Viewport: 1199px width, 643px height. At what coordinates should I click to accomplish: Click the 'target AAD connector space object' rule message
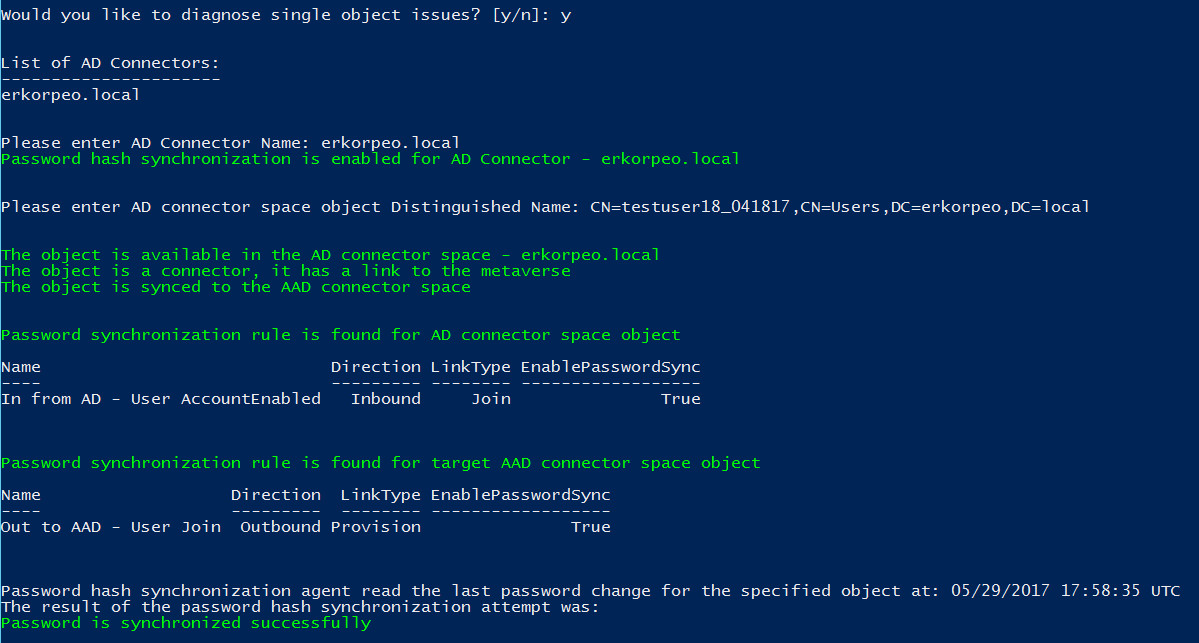tap(380, 463)
